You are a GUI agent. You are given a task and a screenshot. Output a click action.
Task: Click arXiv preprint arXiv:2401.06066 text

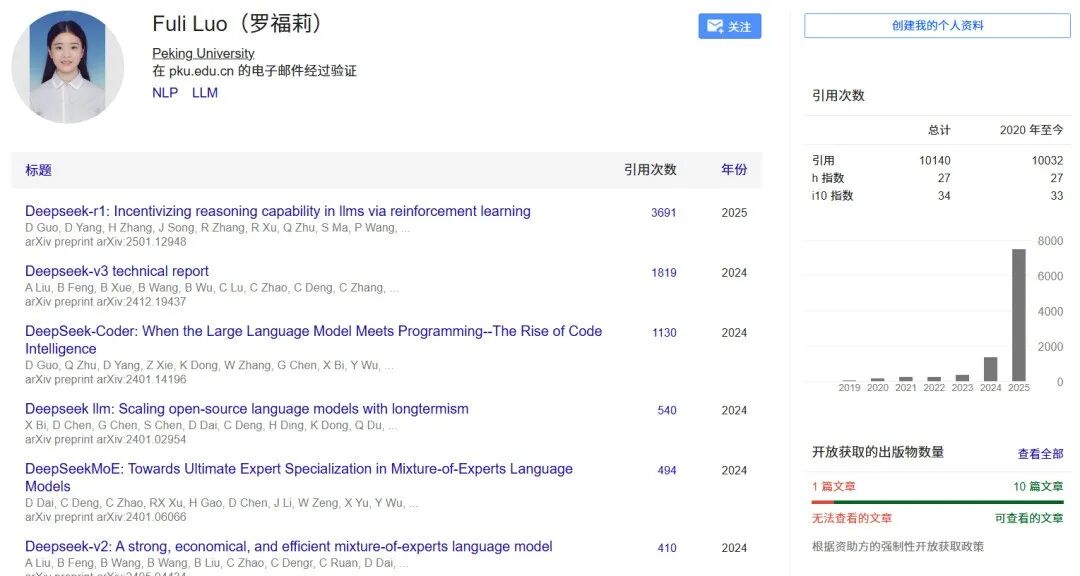[105, 517]
